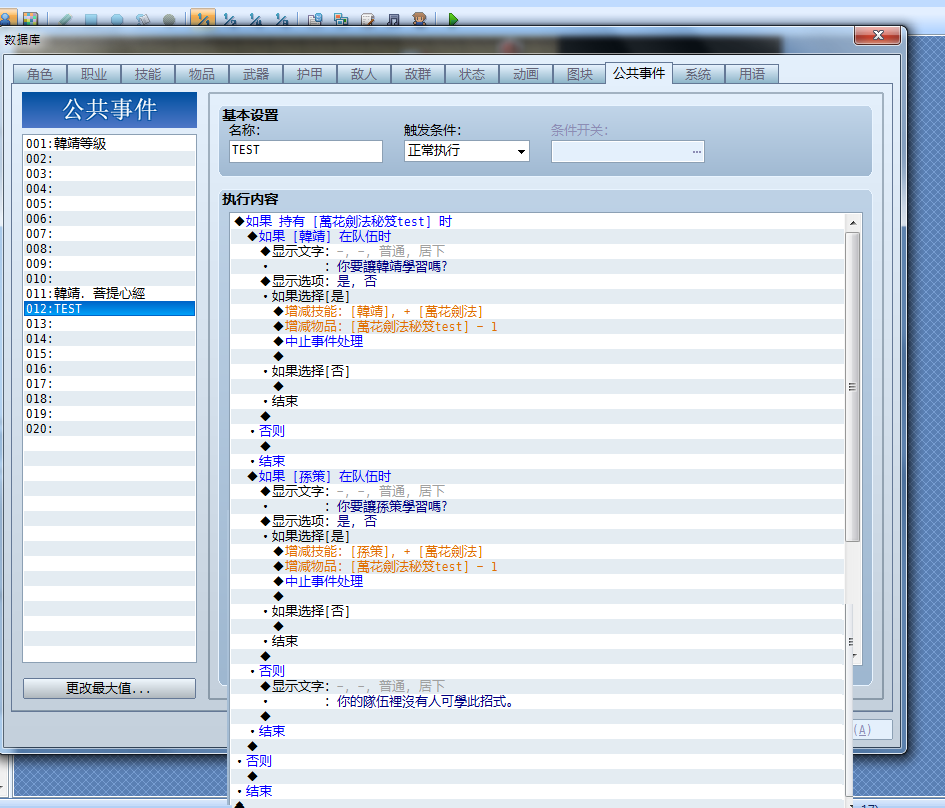The image size is (945, 808).
Task: Switch to region mode via colorful grid icon
Action: 30,19
